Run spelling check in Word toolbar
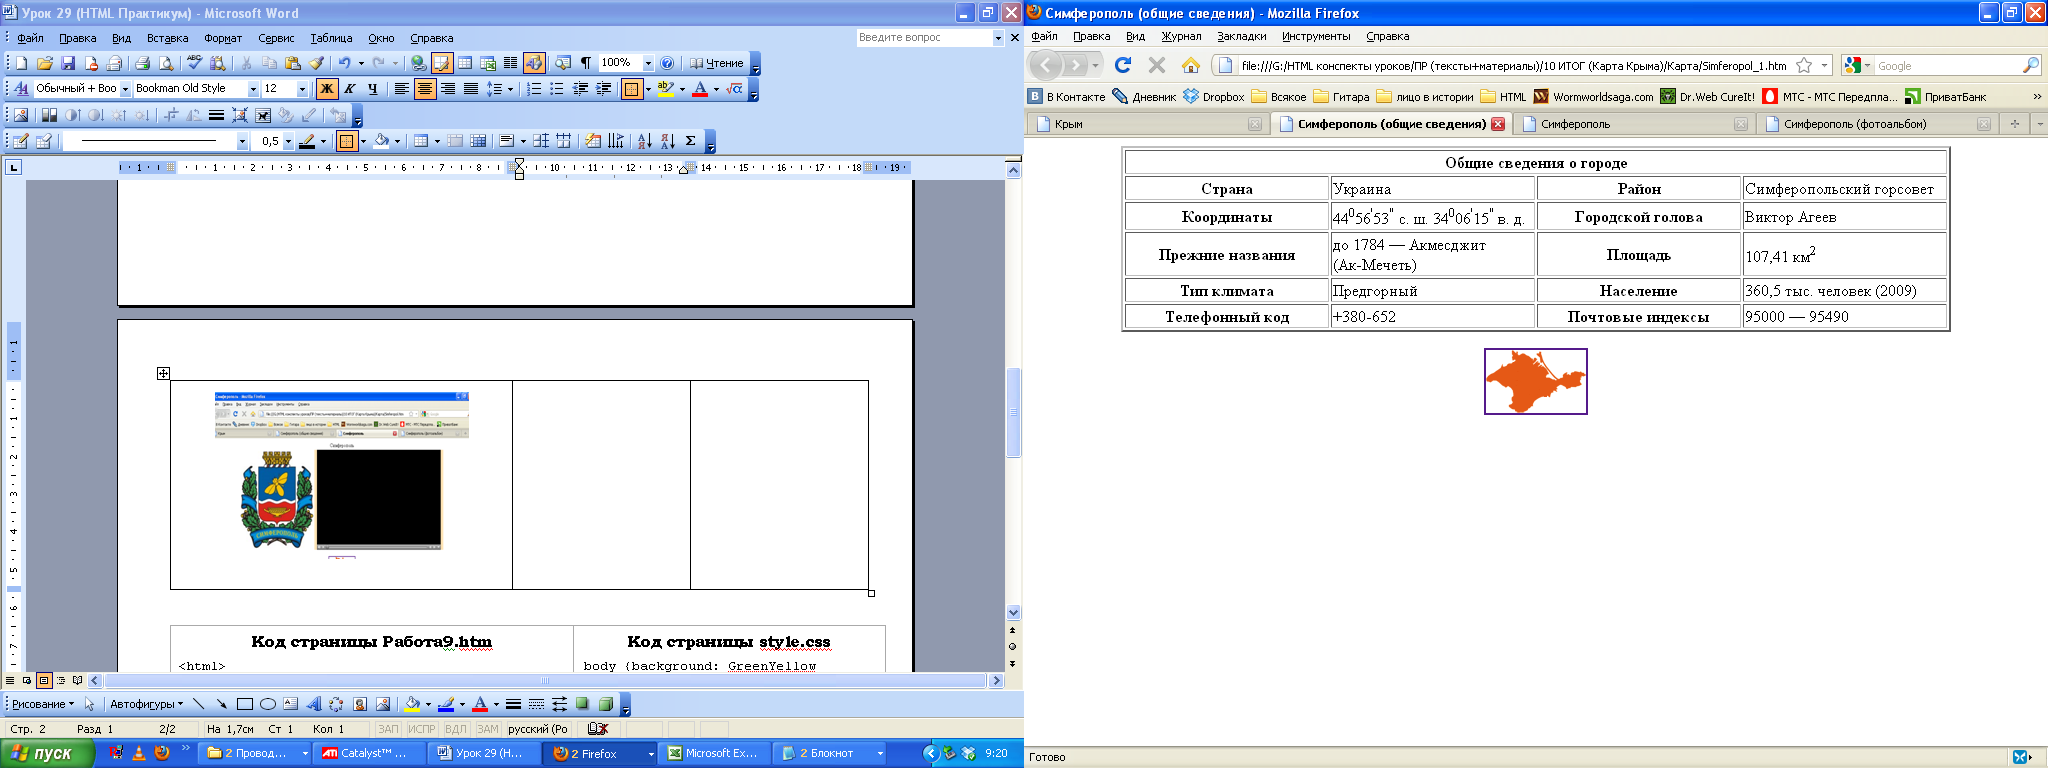The height and width of the screenshot is (768, 2048). (194, 63)
